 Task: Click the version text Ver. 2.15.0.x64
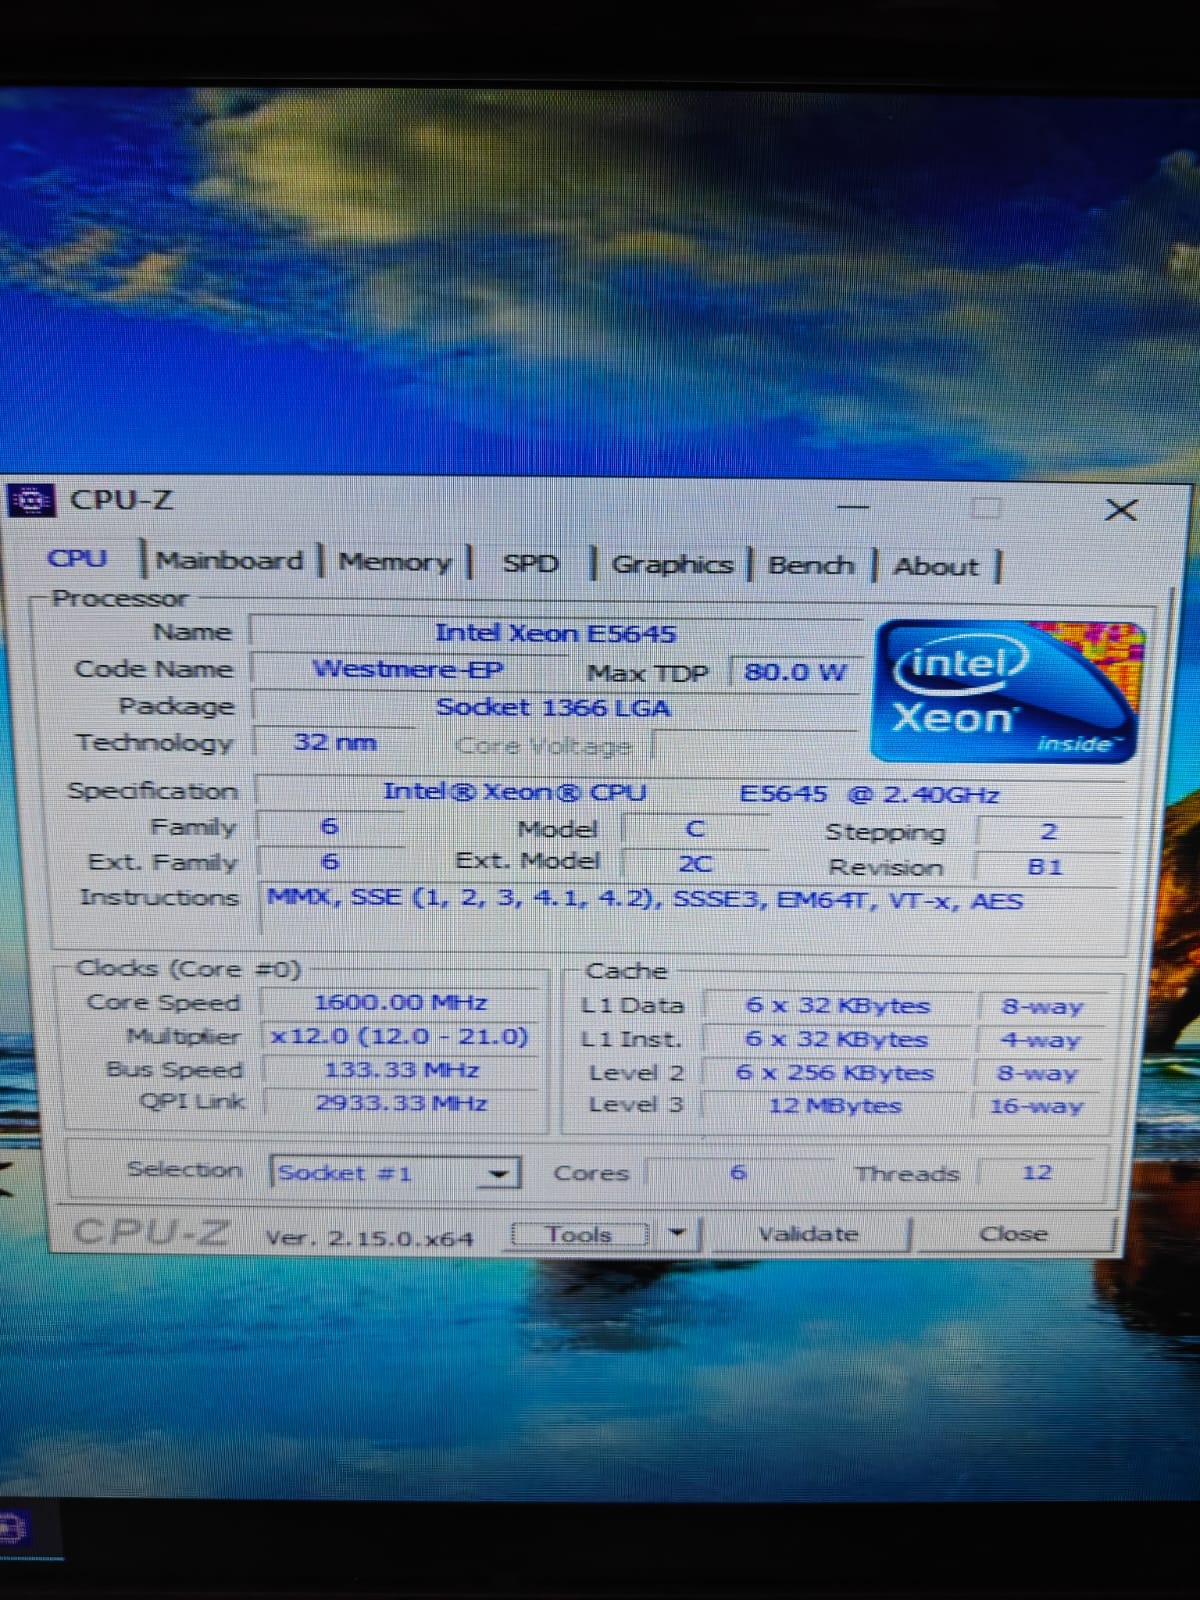369,1238
